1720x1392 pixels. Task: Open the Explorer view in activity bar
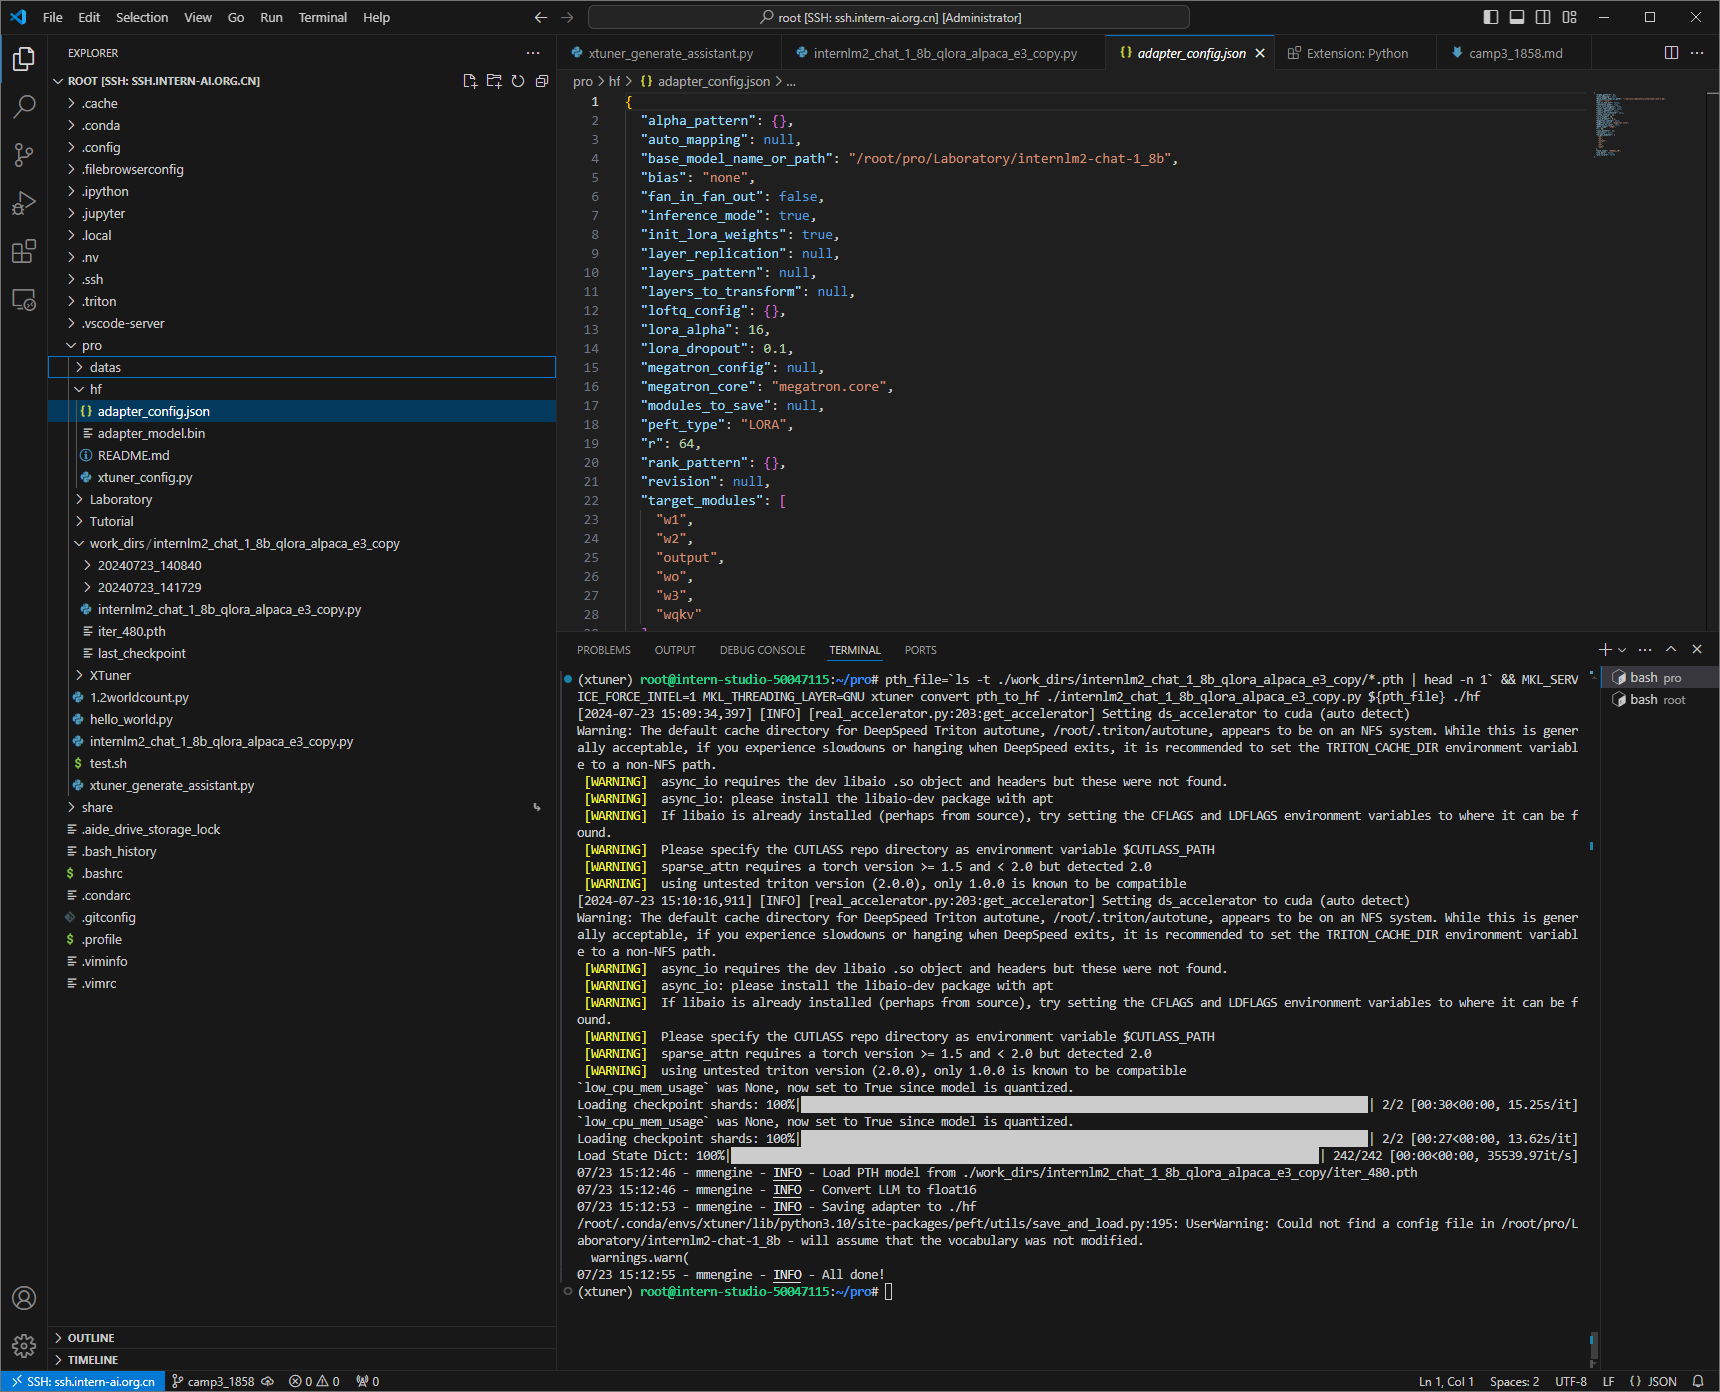tap(24, 60)
